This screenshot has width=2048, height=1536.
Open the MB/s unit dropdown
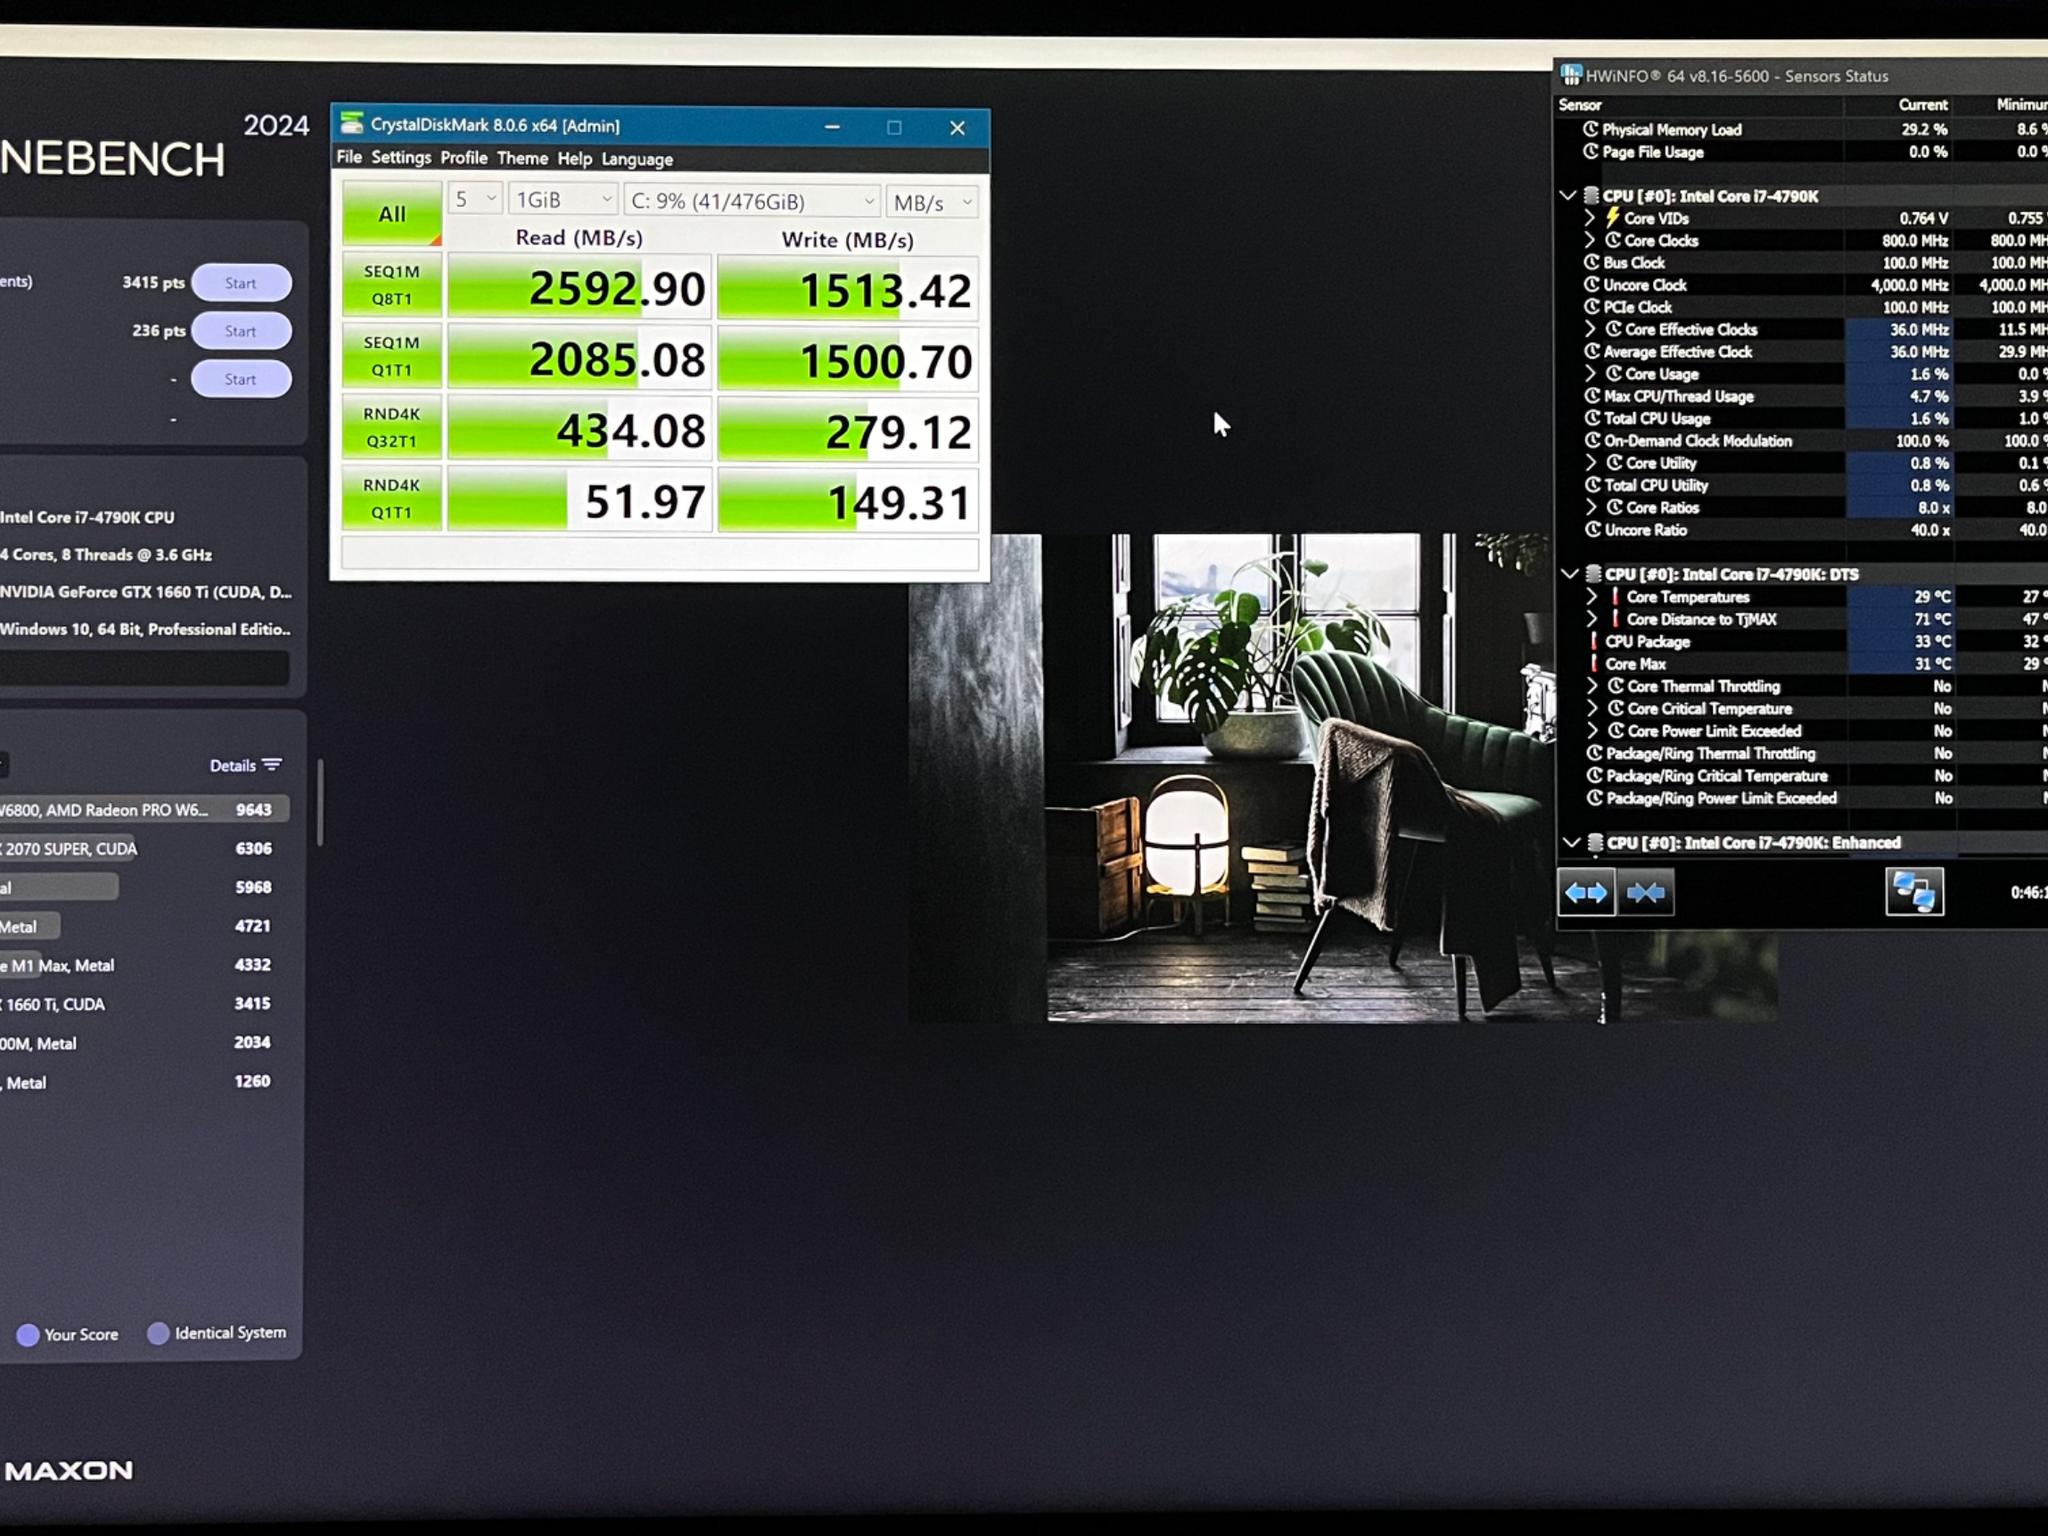click(932, 203)
